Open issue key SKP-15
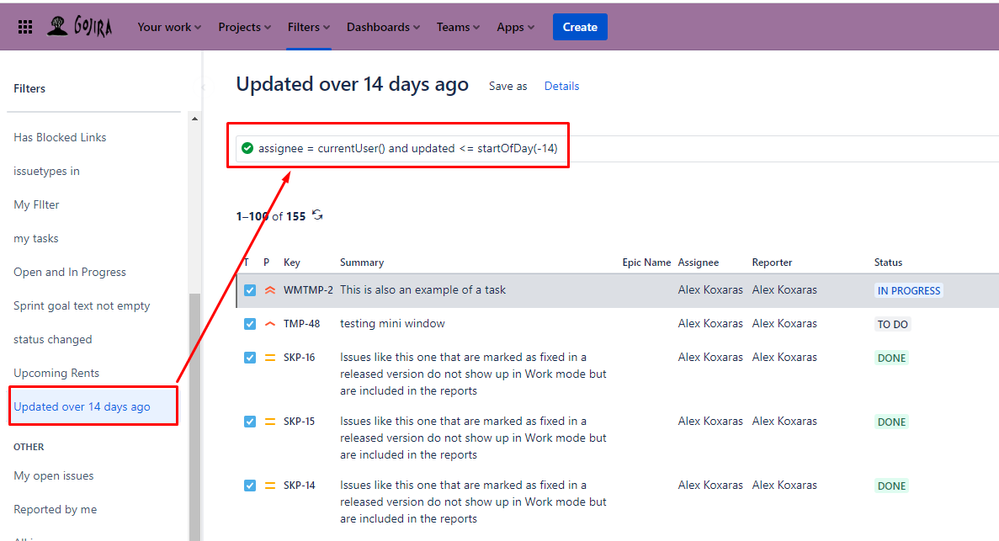This screenshot has width=999, height=541. pyautogui.click(x=299, y=421)
